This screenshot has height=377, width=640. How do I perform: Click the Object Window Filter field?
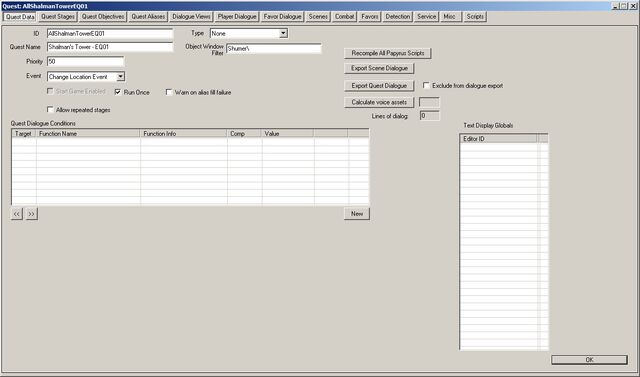click(274, 49)
